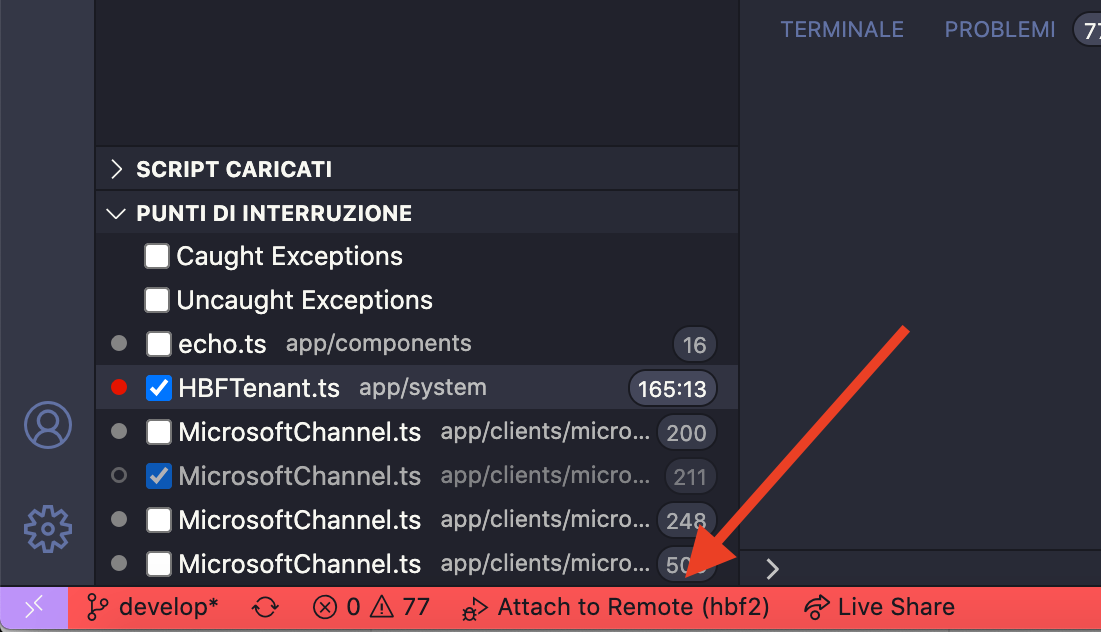Viewport: 1101px width, 632px height.
Task: Open the Manage gear icon
Action: tap(48, 529)
